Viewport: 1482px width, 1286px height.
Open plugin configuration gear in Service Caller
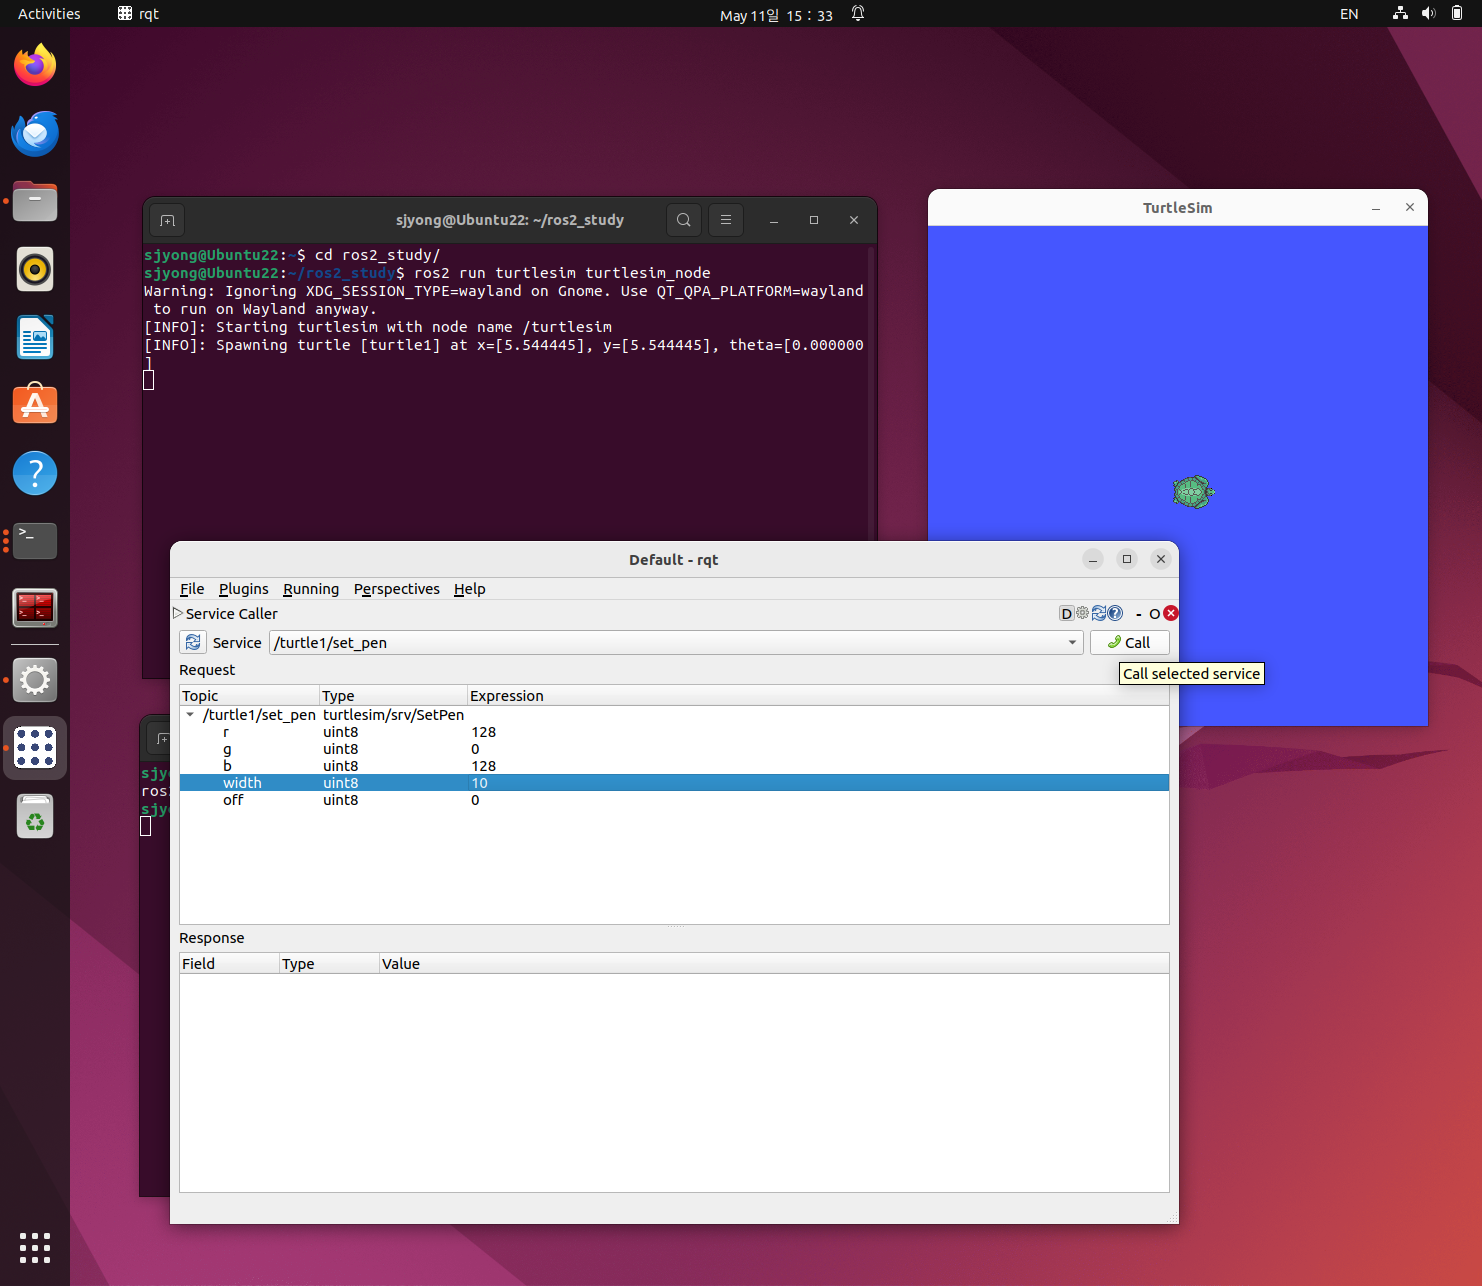coord(1082,613)
